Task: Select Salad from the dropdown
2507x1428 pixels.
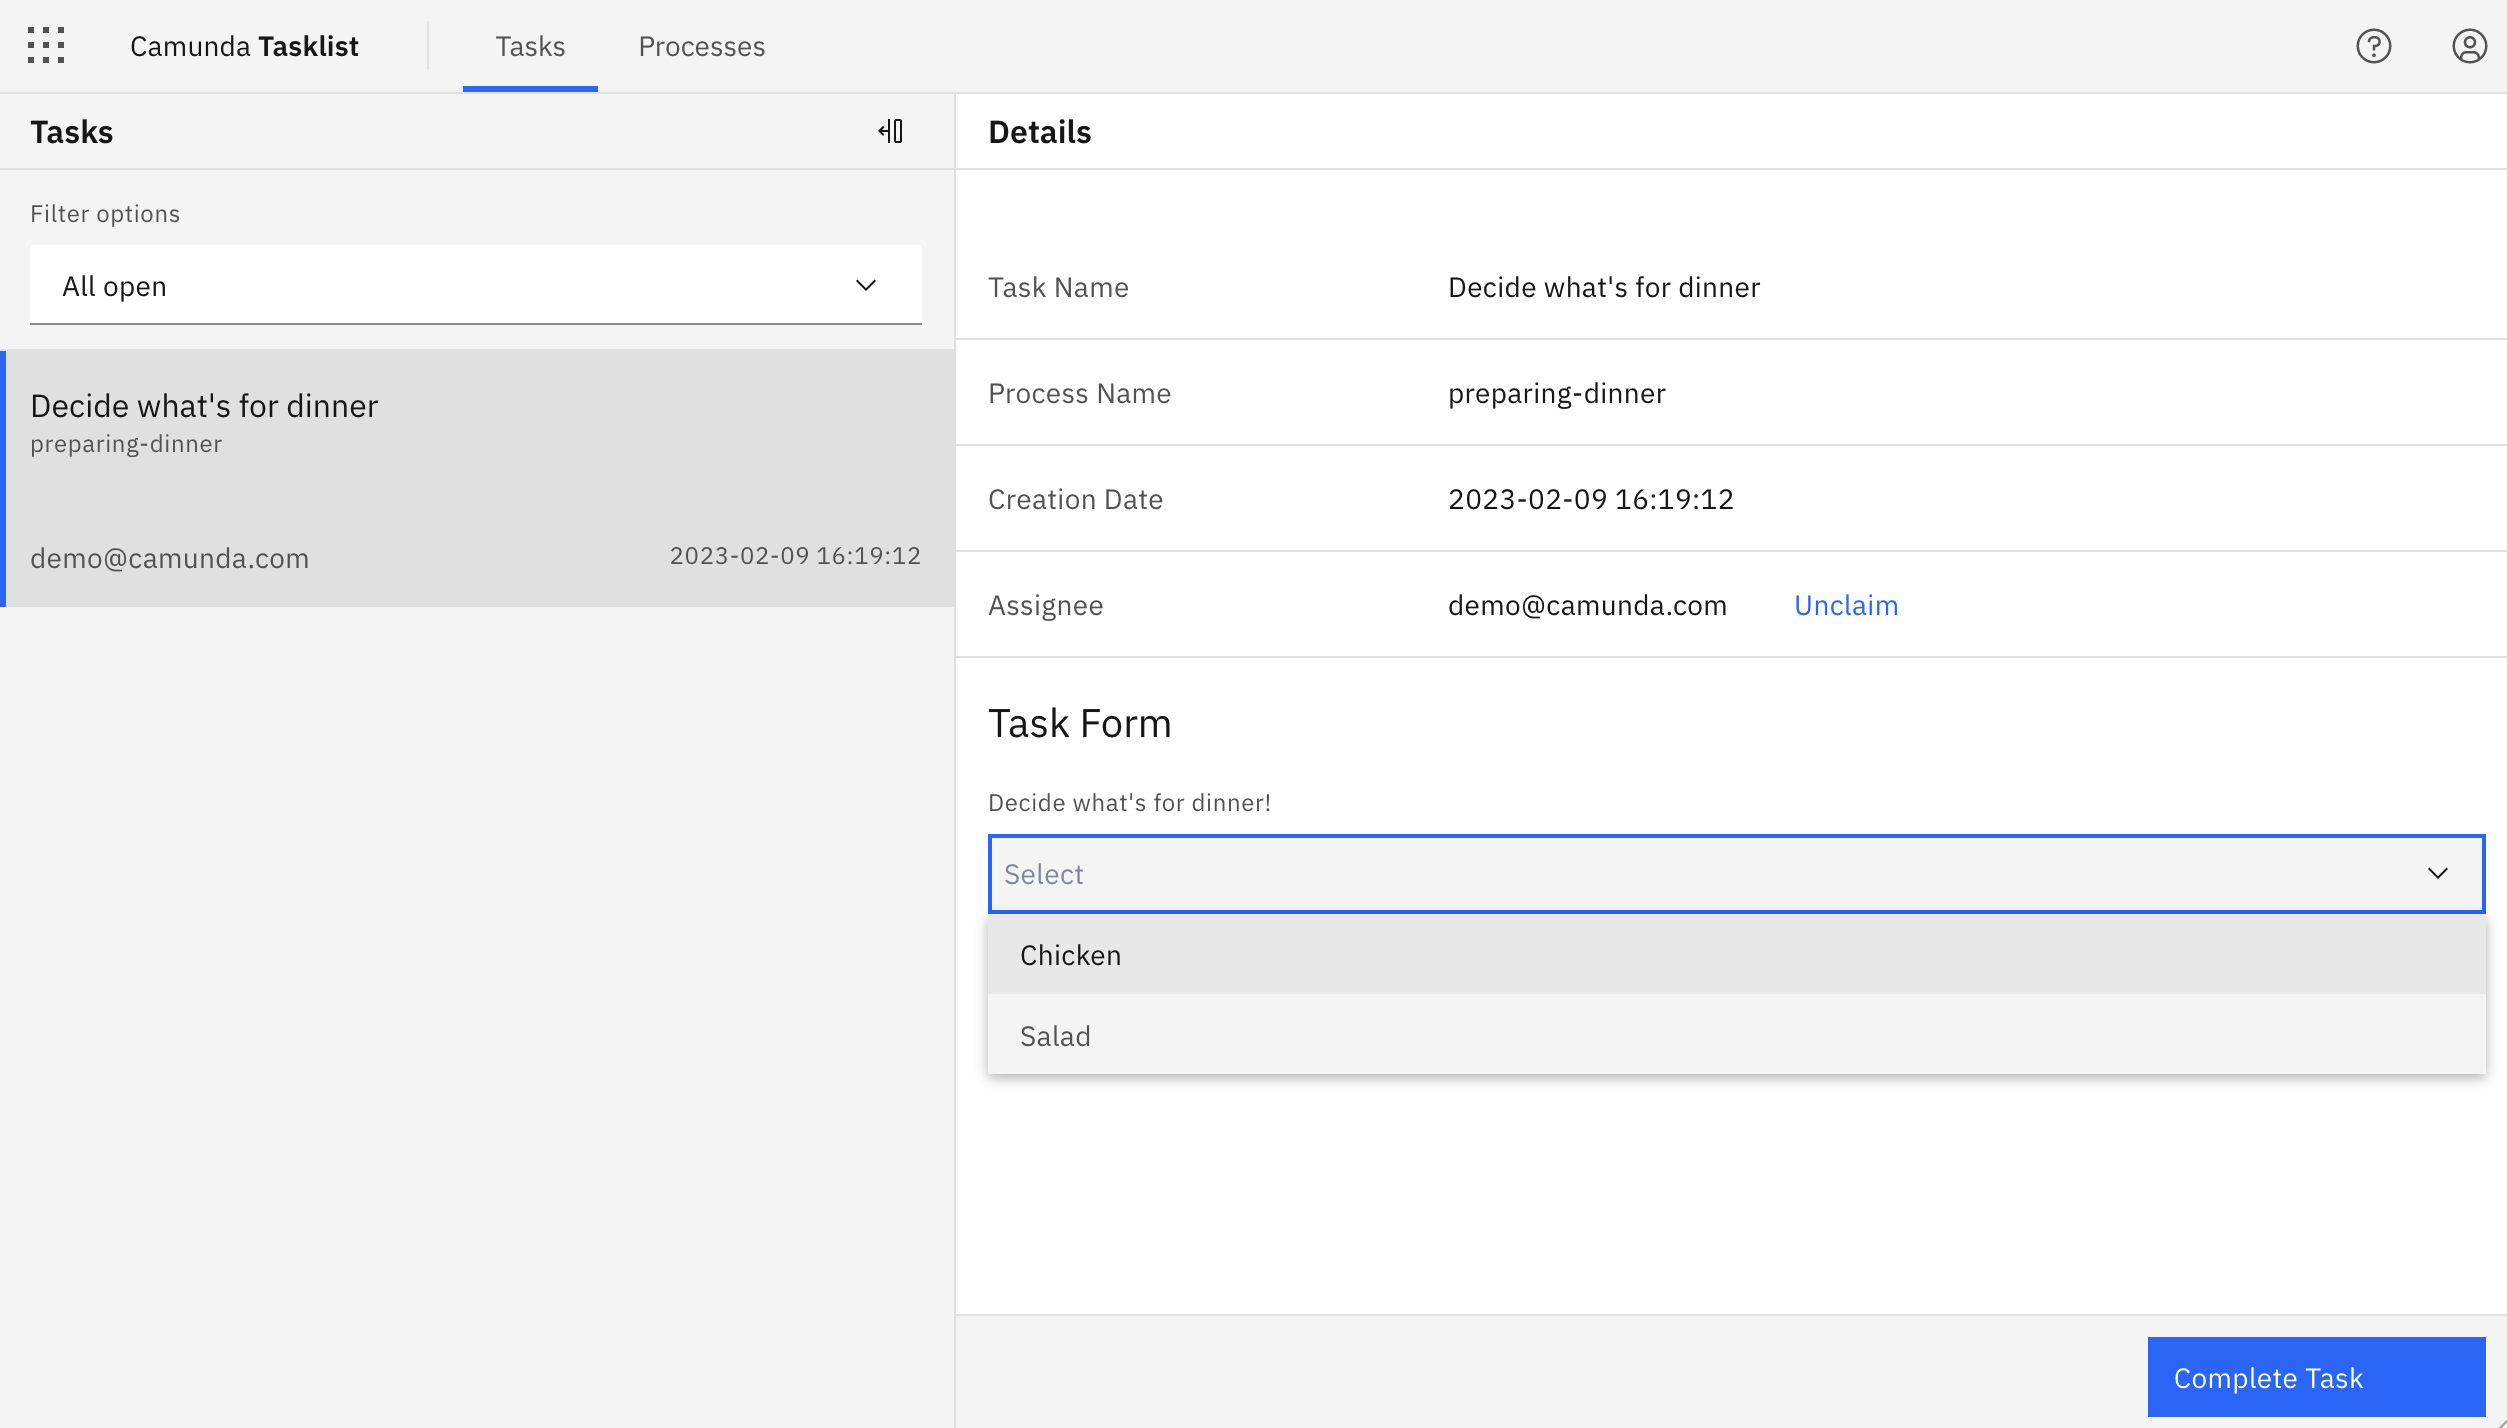Action: coord(1055,1036)
